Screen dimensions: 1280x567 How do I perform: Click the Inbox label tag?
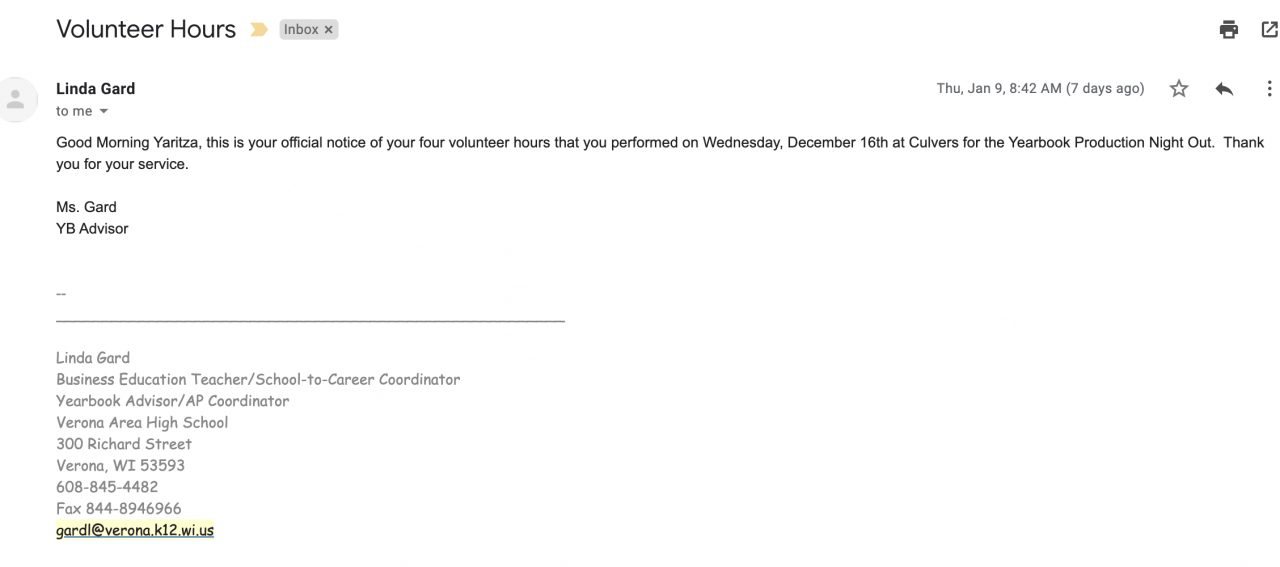[301, 30]
